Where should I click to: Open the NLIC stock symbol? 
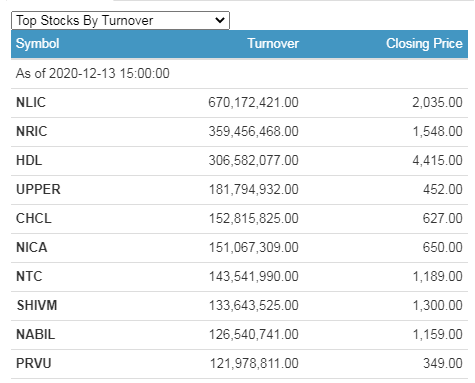31,102
